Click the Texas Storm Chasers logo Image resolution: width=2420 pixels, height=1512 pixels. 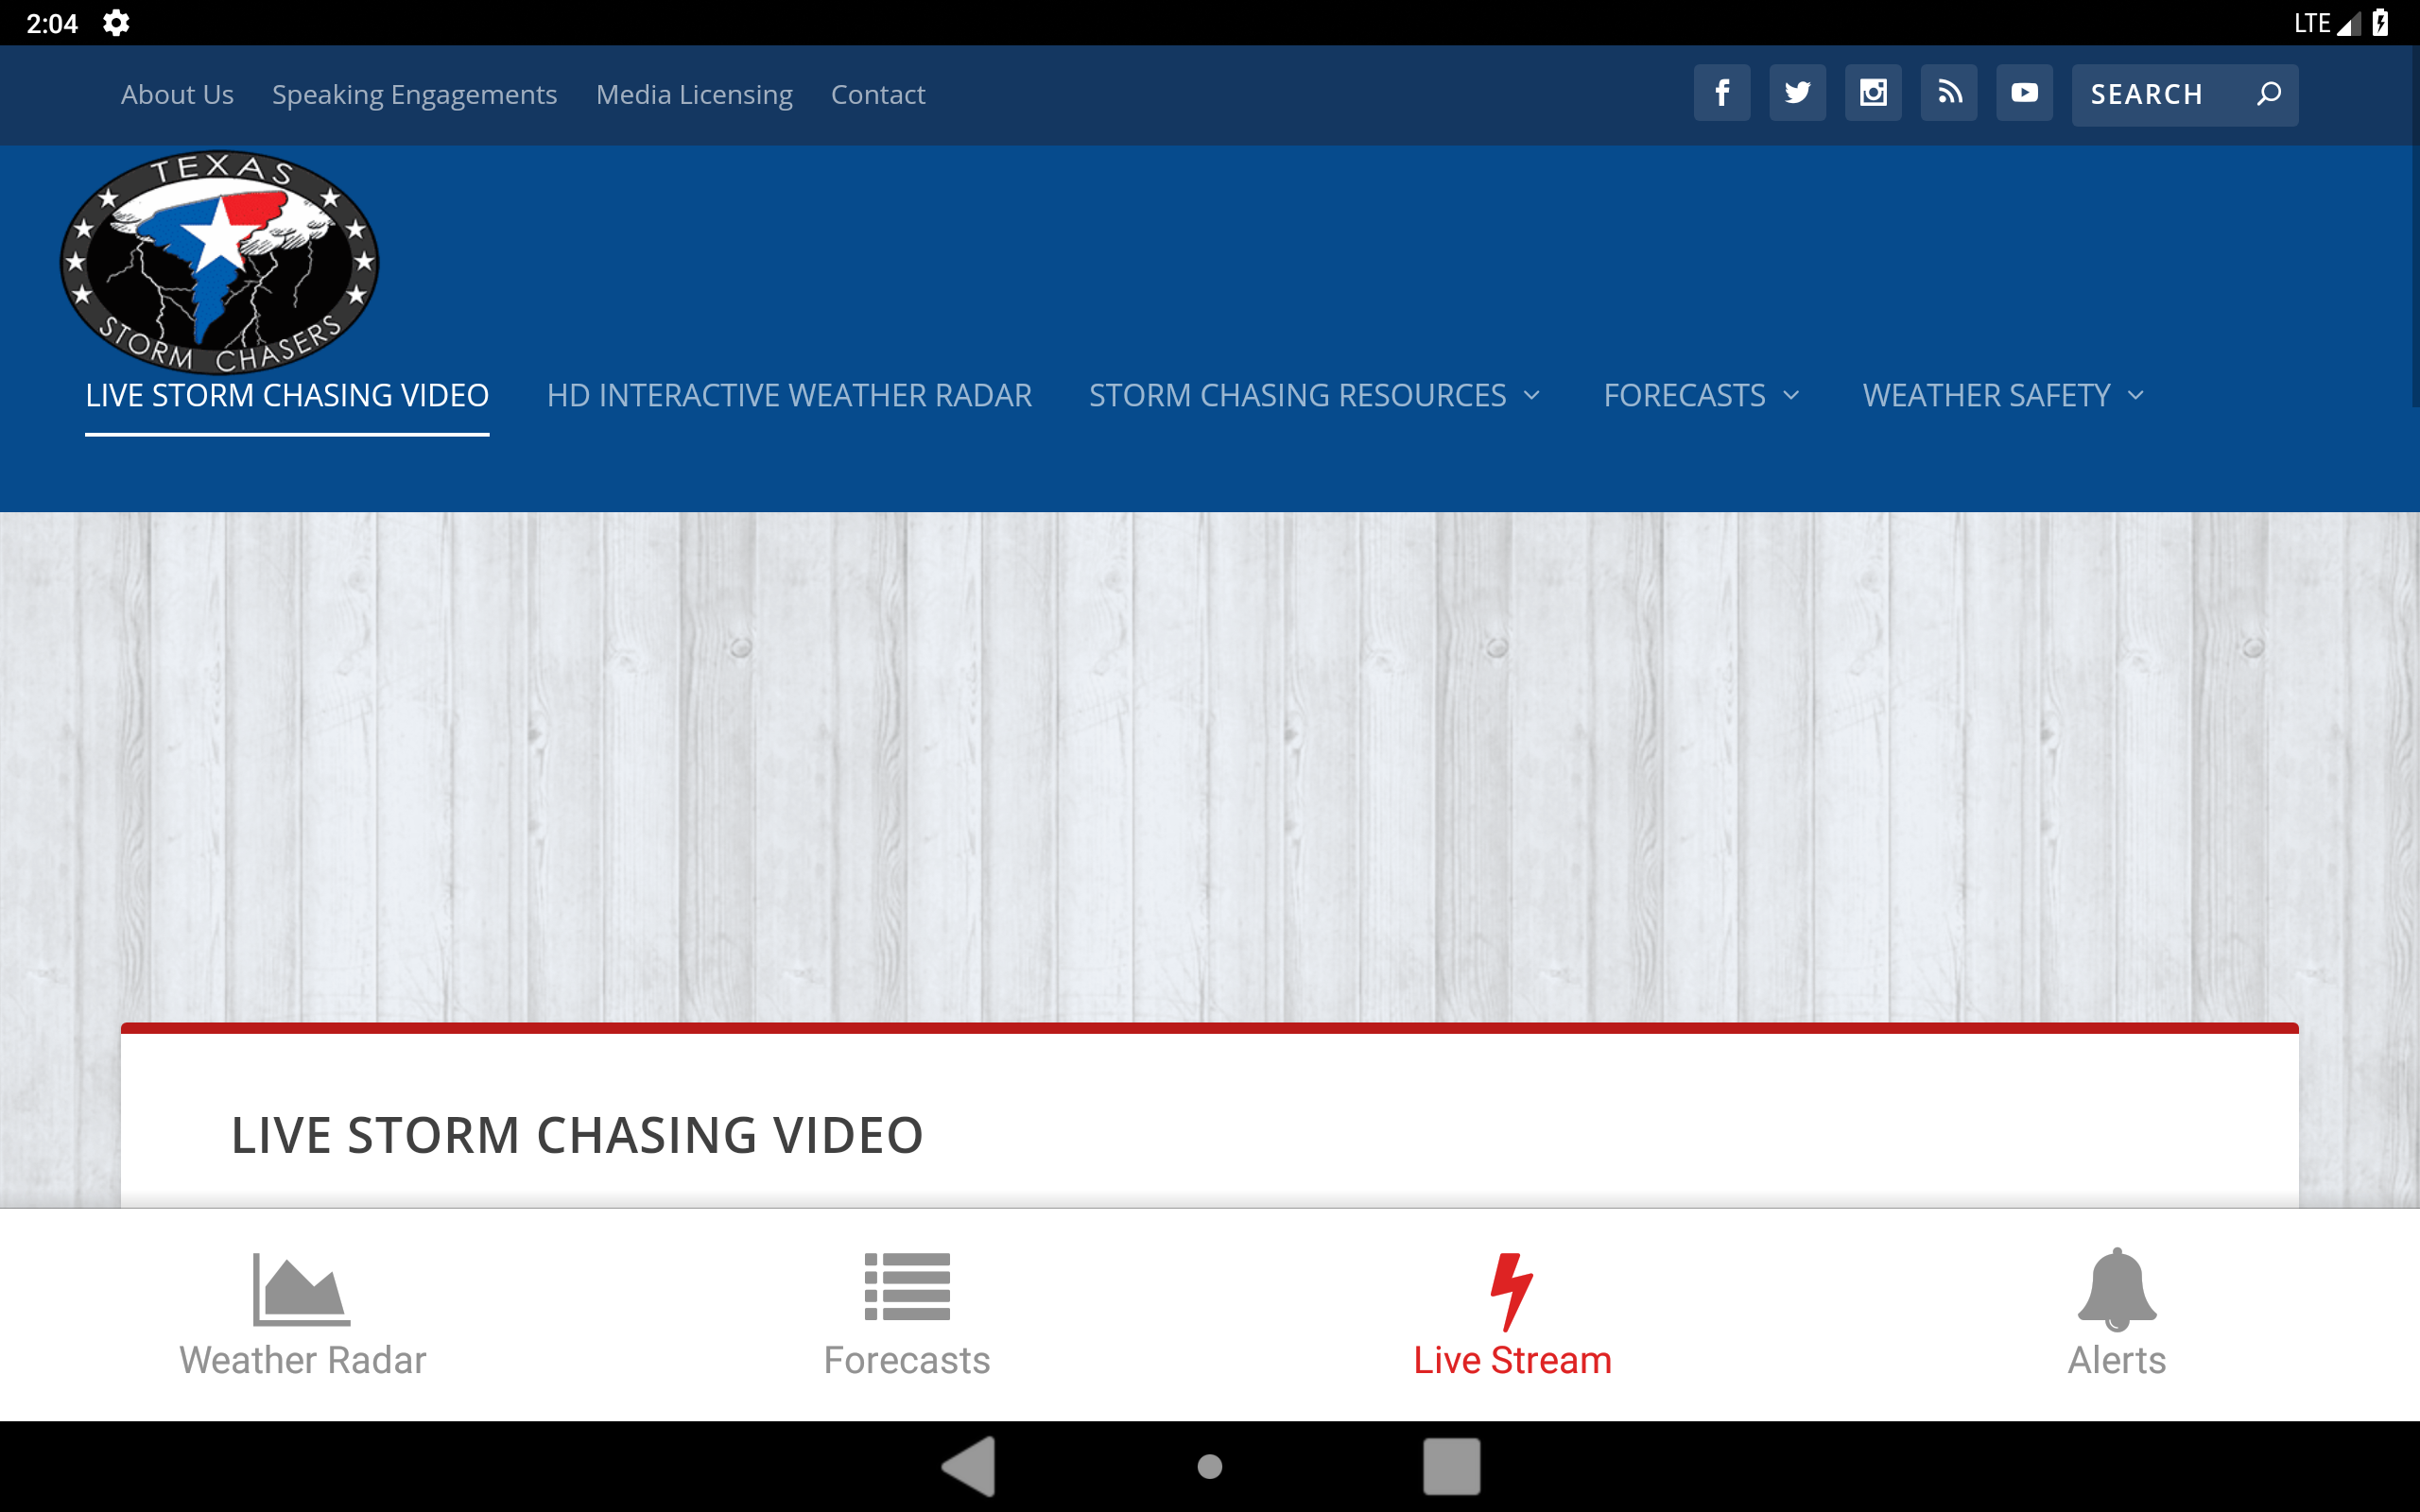220,262
